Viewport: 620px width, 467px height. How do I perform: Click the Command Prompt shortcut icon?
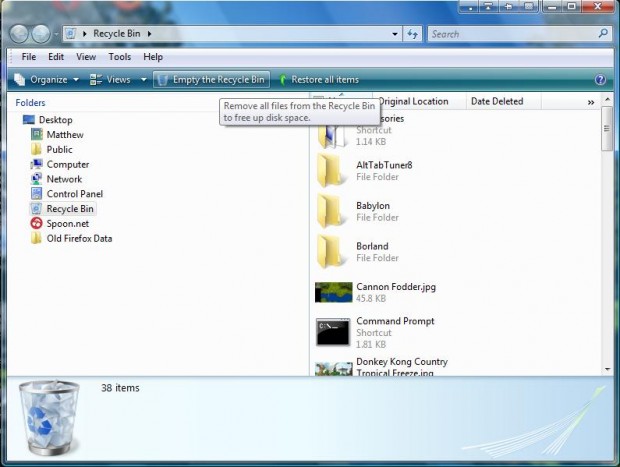tap(332, 331)
